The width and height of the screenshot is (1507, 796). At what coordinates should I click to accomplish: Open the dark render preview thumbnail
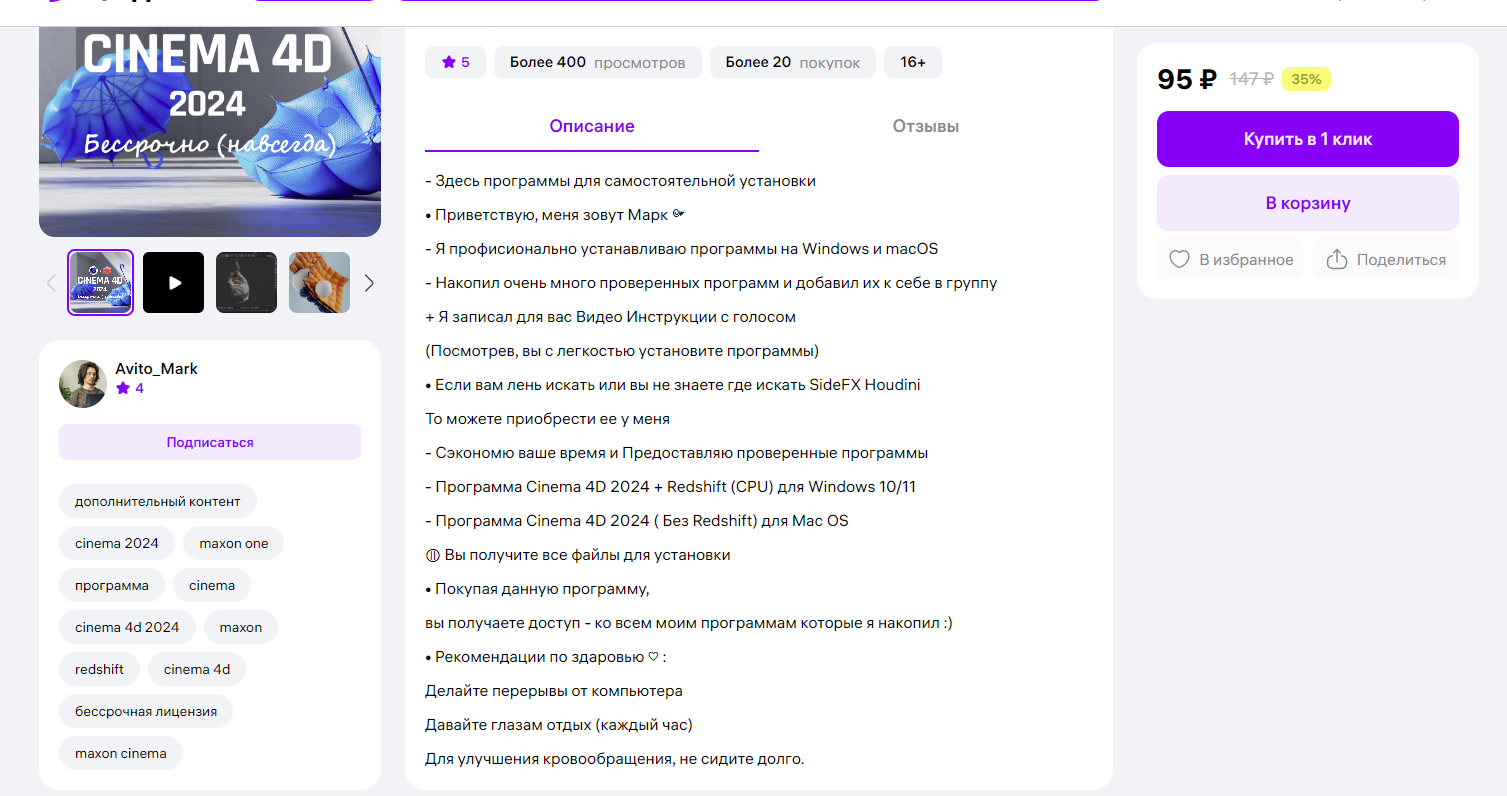[x=246, y=283]
